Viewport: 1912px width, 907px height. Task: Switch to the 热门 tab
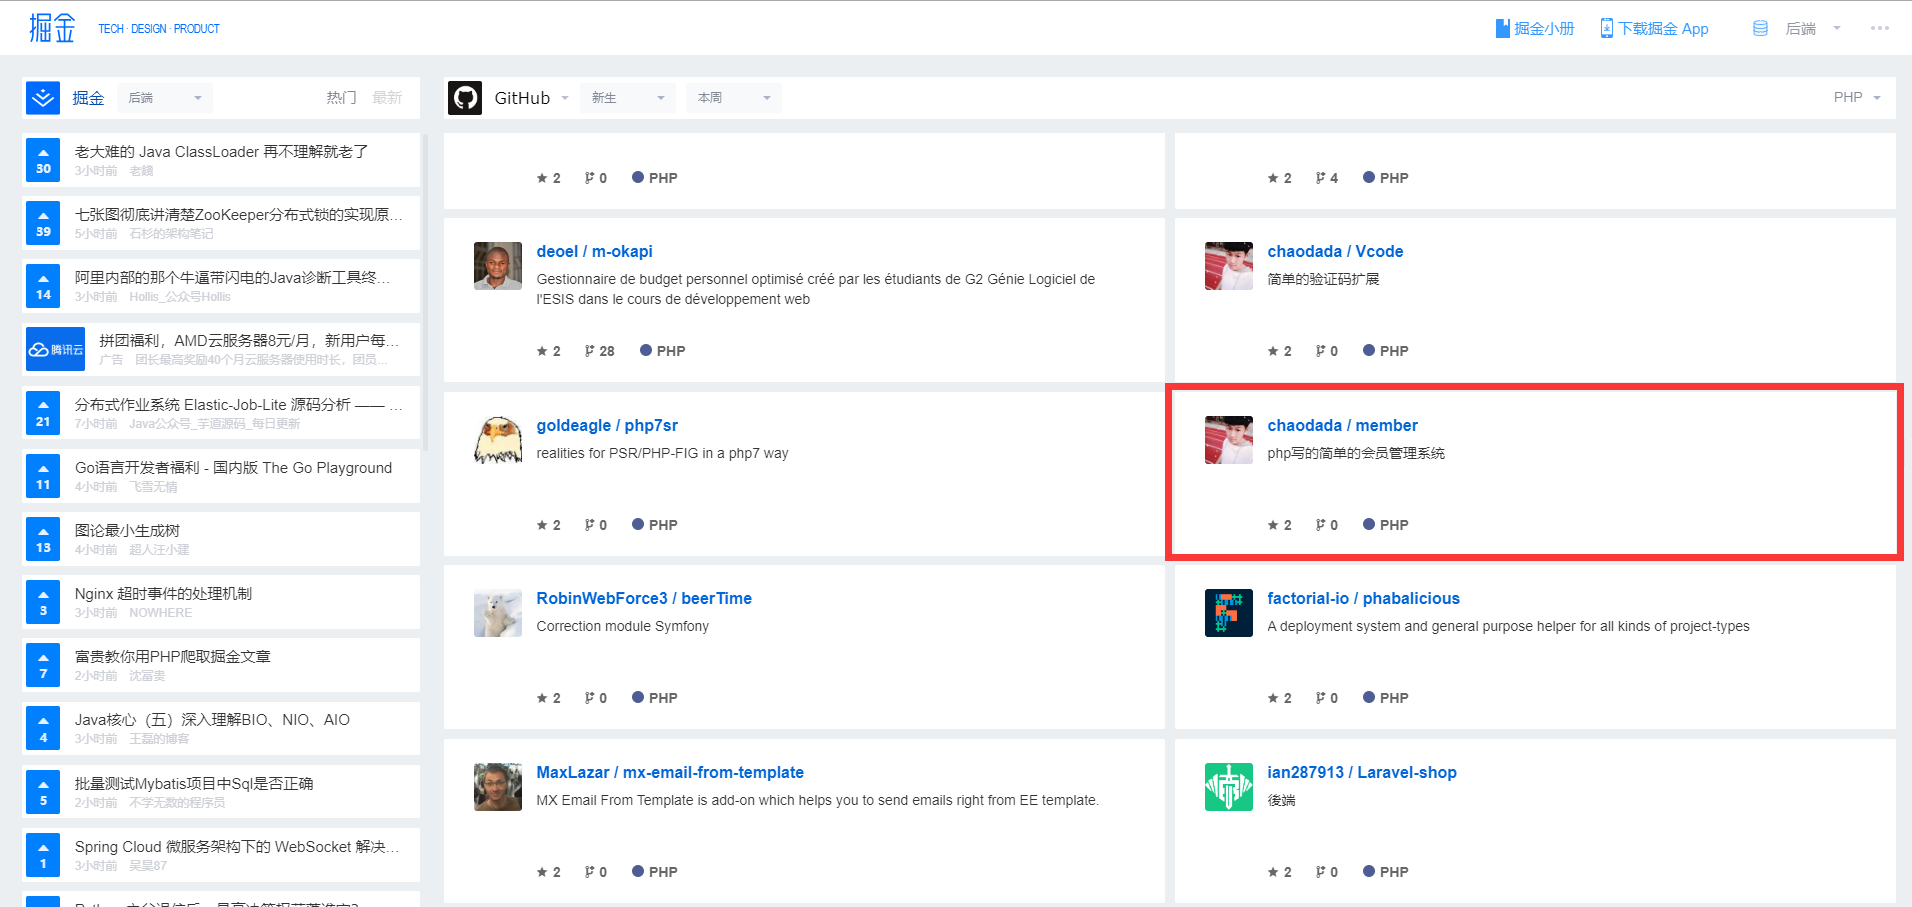341,98
